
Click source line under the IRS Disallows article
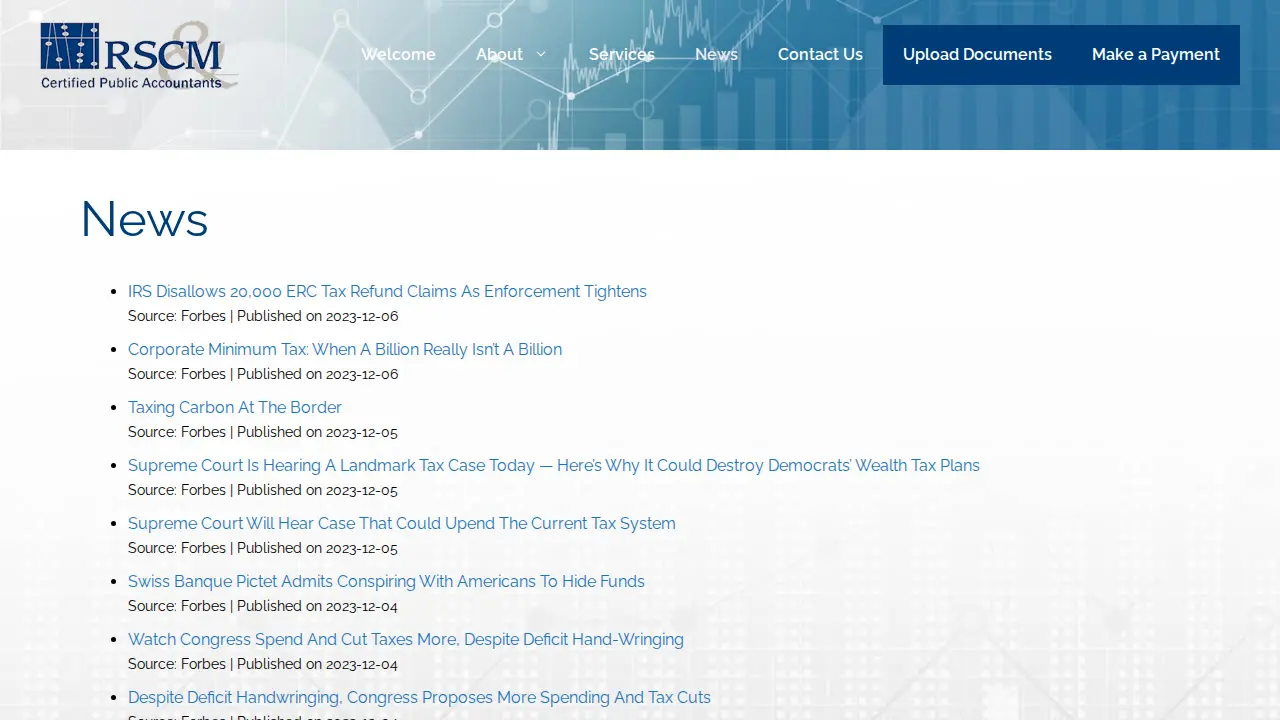tap(263, 316)
